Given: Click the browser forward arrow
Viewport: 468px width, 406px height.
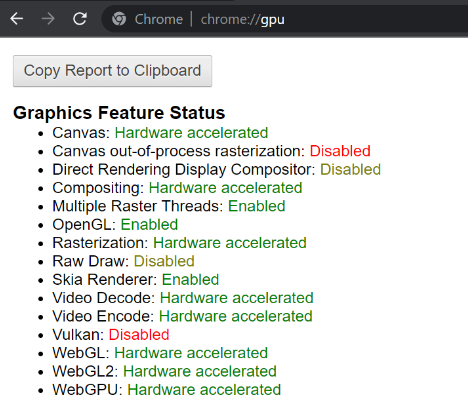Looking at the screenshot, I should 48,19.
